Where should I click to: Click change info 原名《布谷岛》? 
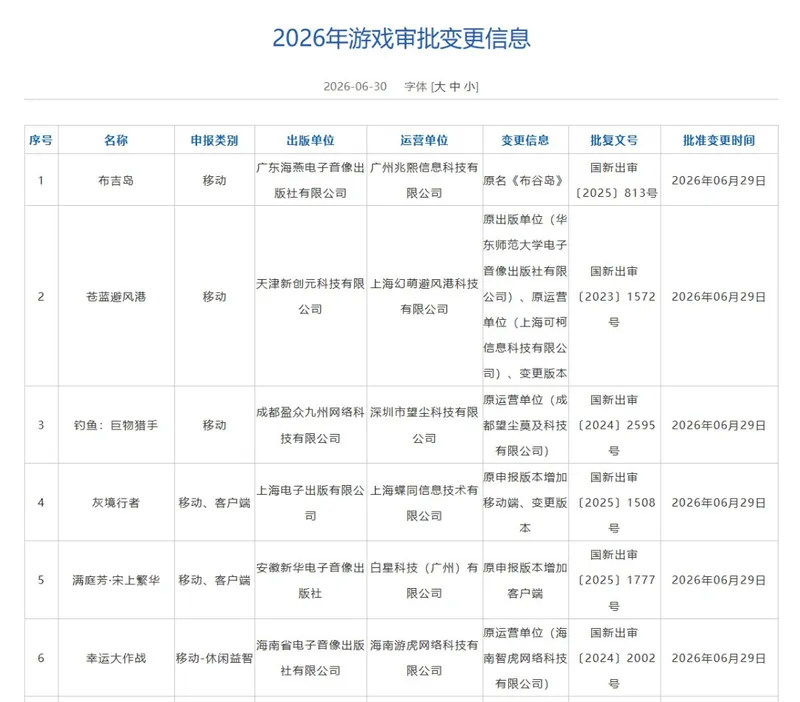(524, 181)
